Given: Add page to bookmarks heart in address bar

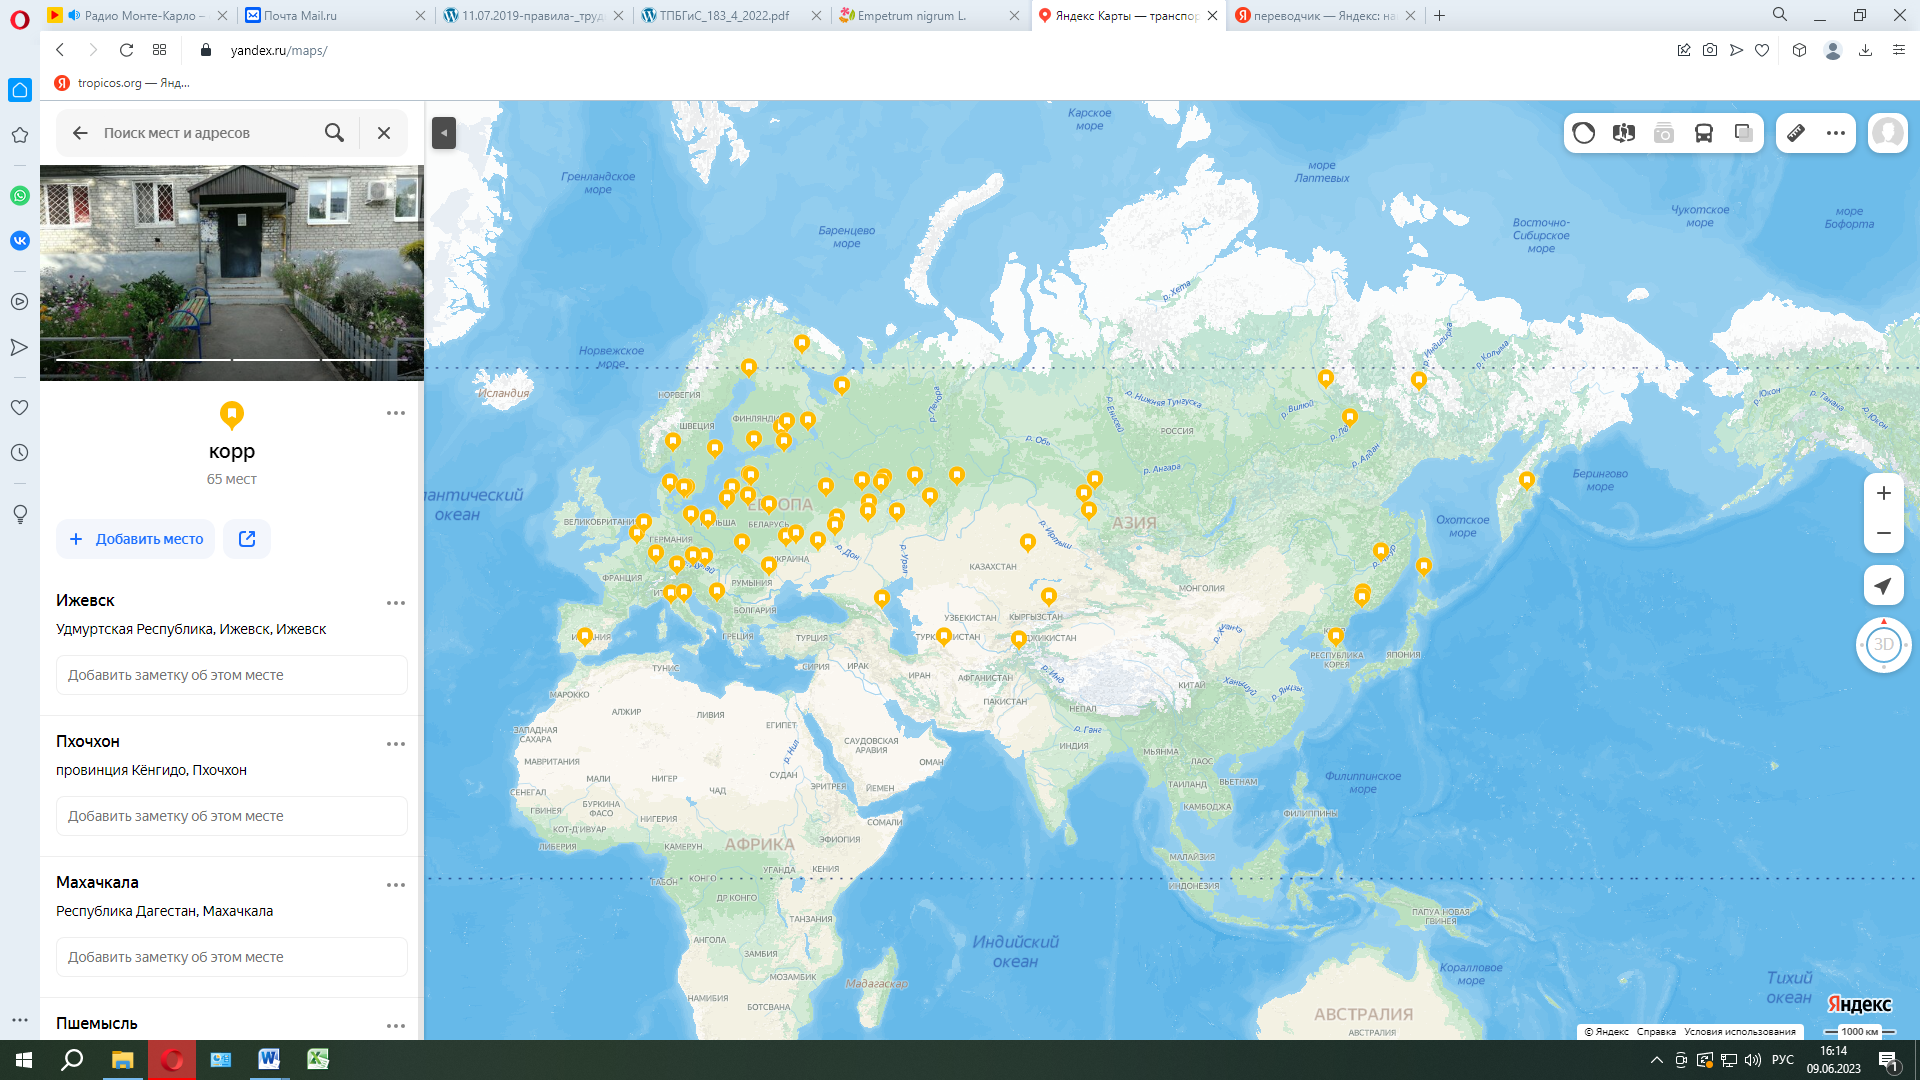Looking at the screenshot, I should (x=1762, y=50).
